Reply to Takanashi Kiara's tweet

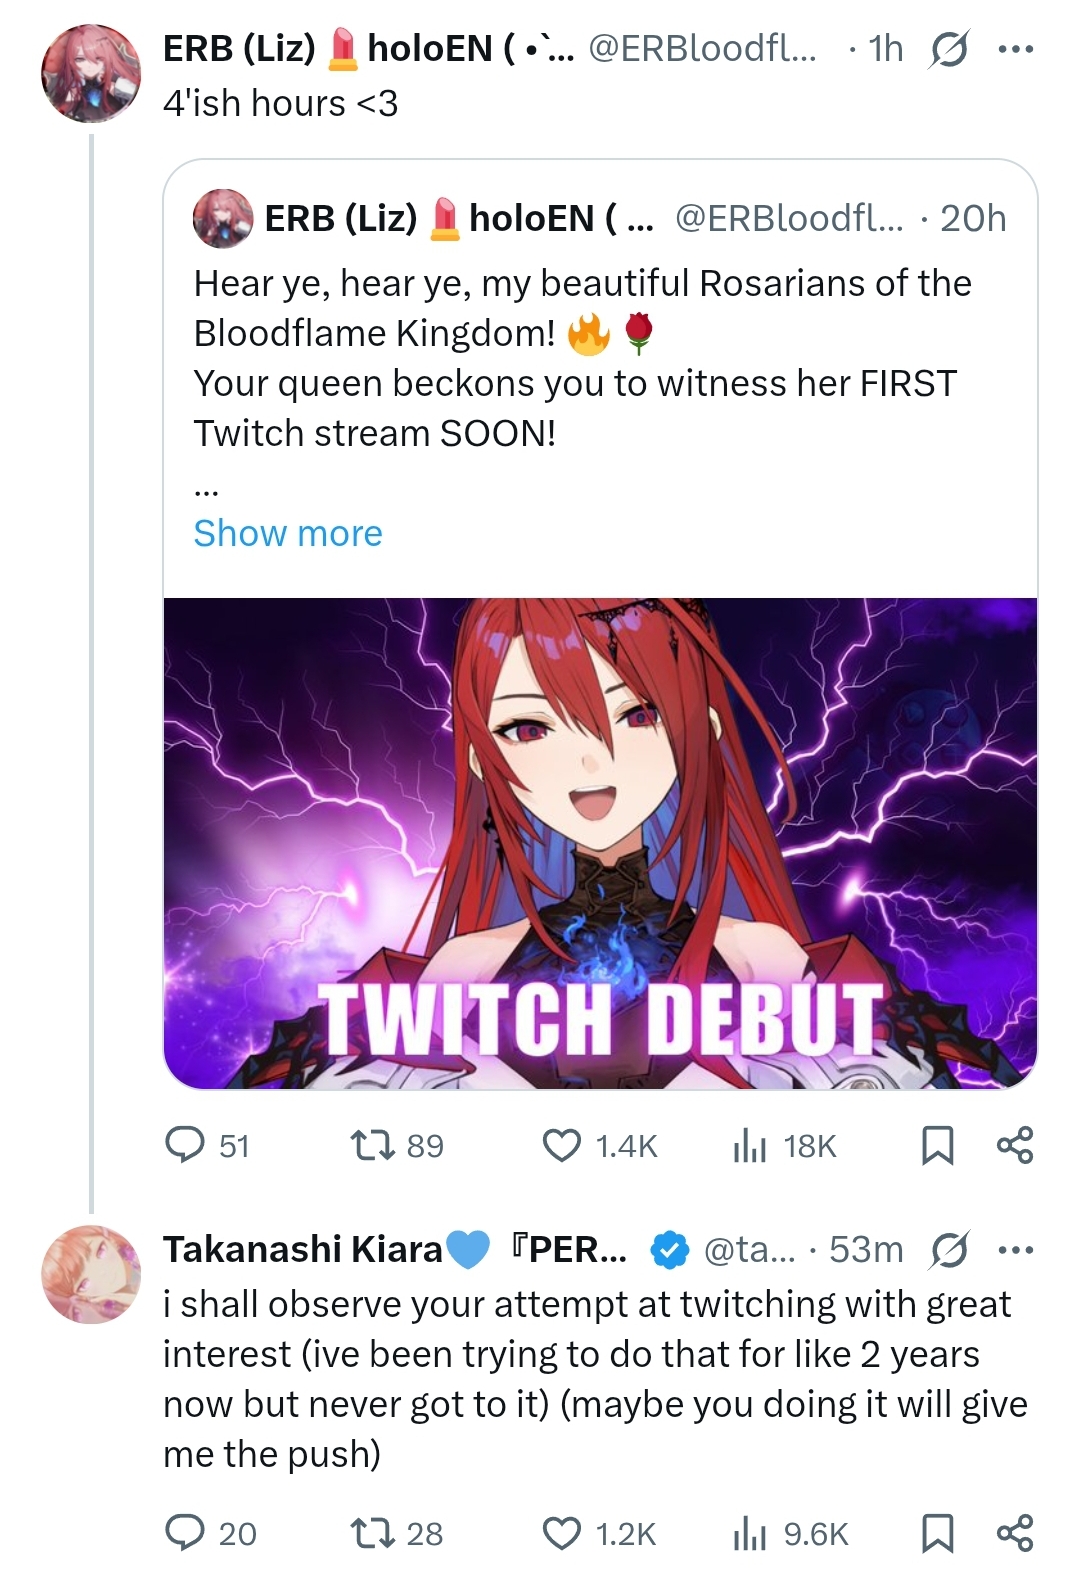pos(185,1533)
